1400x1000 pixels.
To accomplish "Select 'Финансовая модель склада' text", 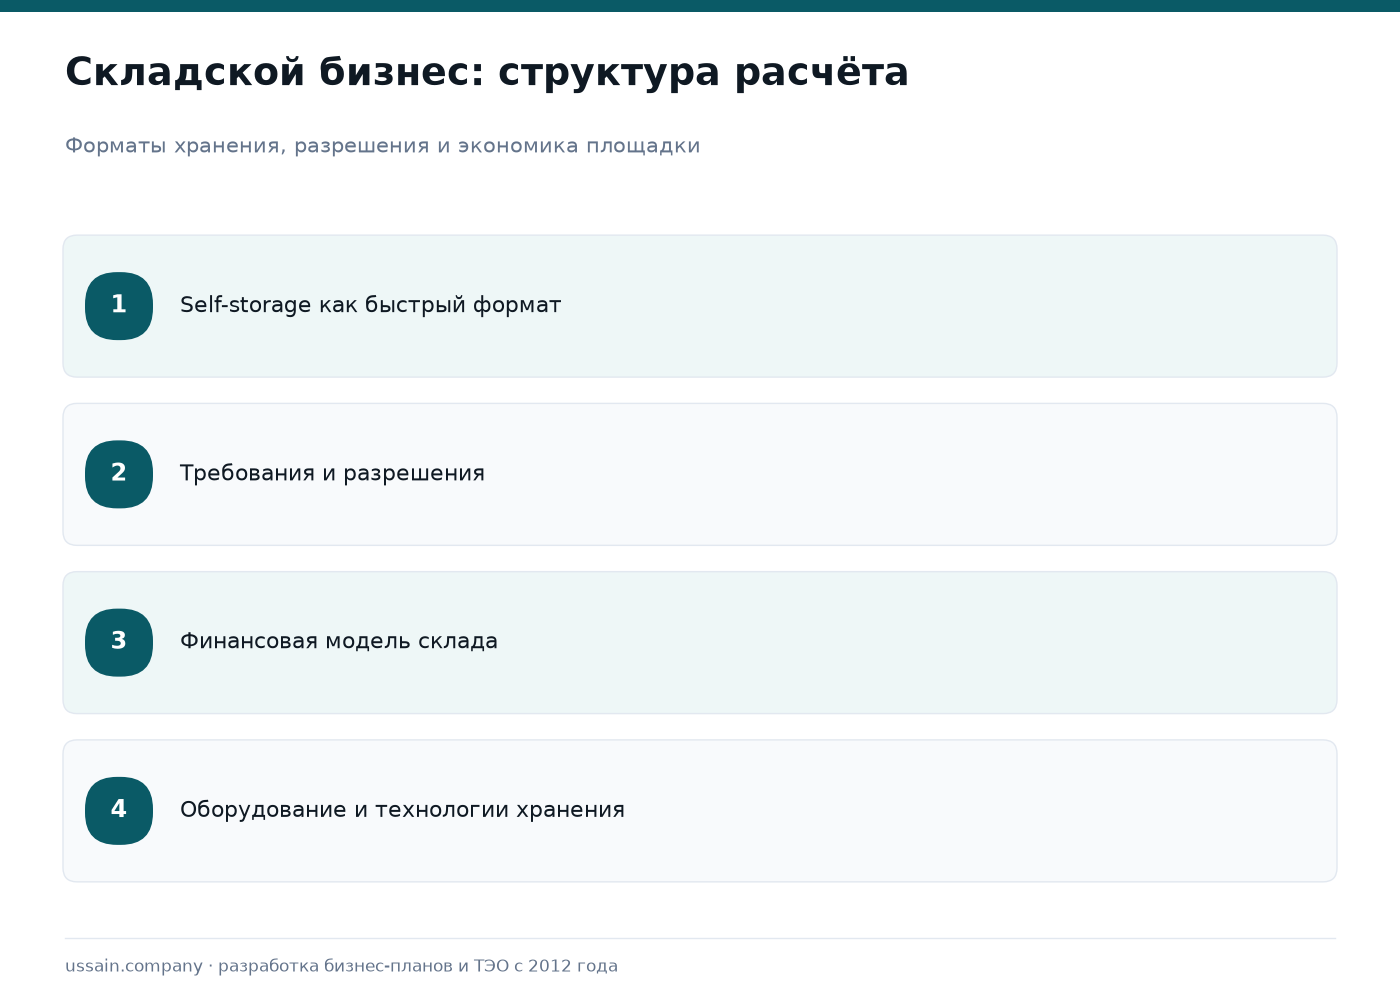I will 339,641.
